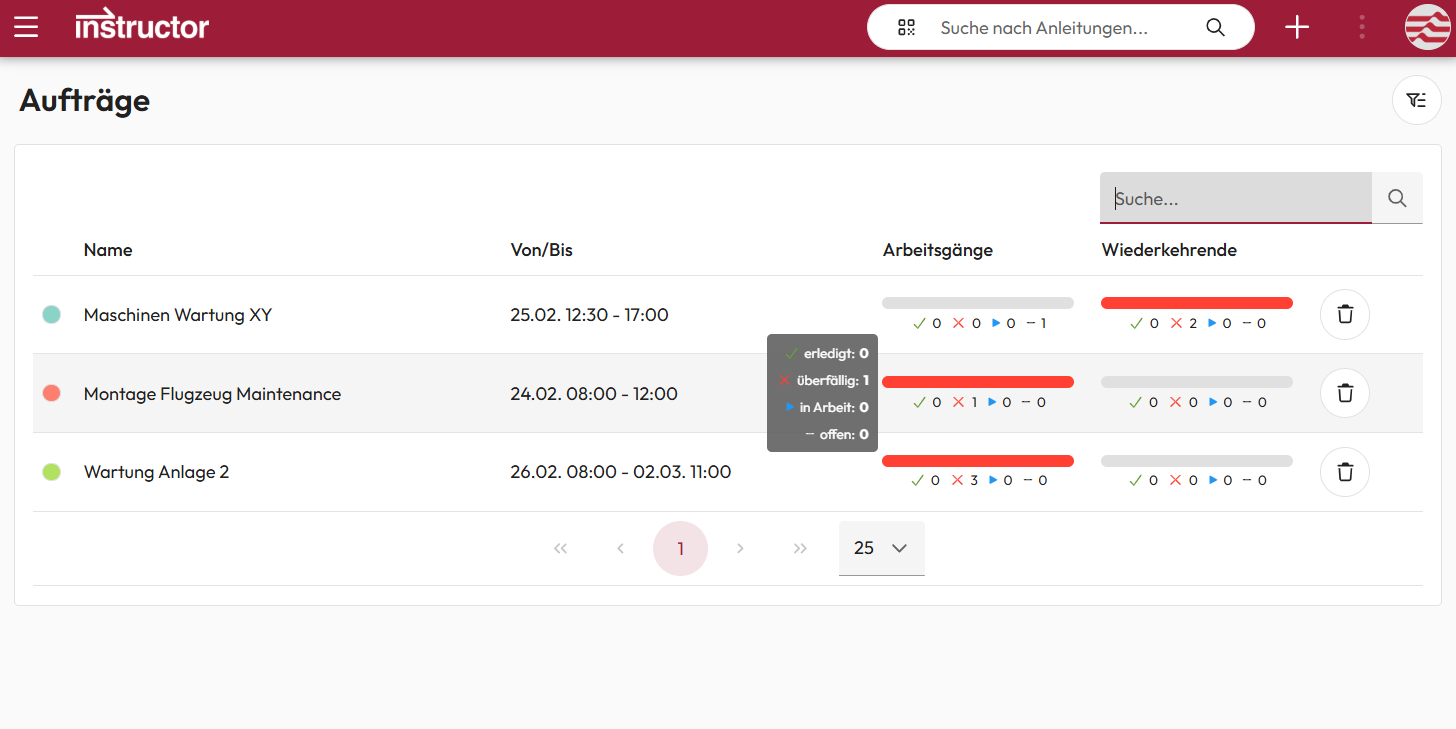Click the red Arbeitsgänge bar for Wartung Anlage 2
Screen dimensions: 1456x729
tap(977, 461)
